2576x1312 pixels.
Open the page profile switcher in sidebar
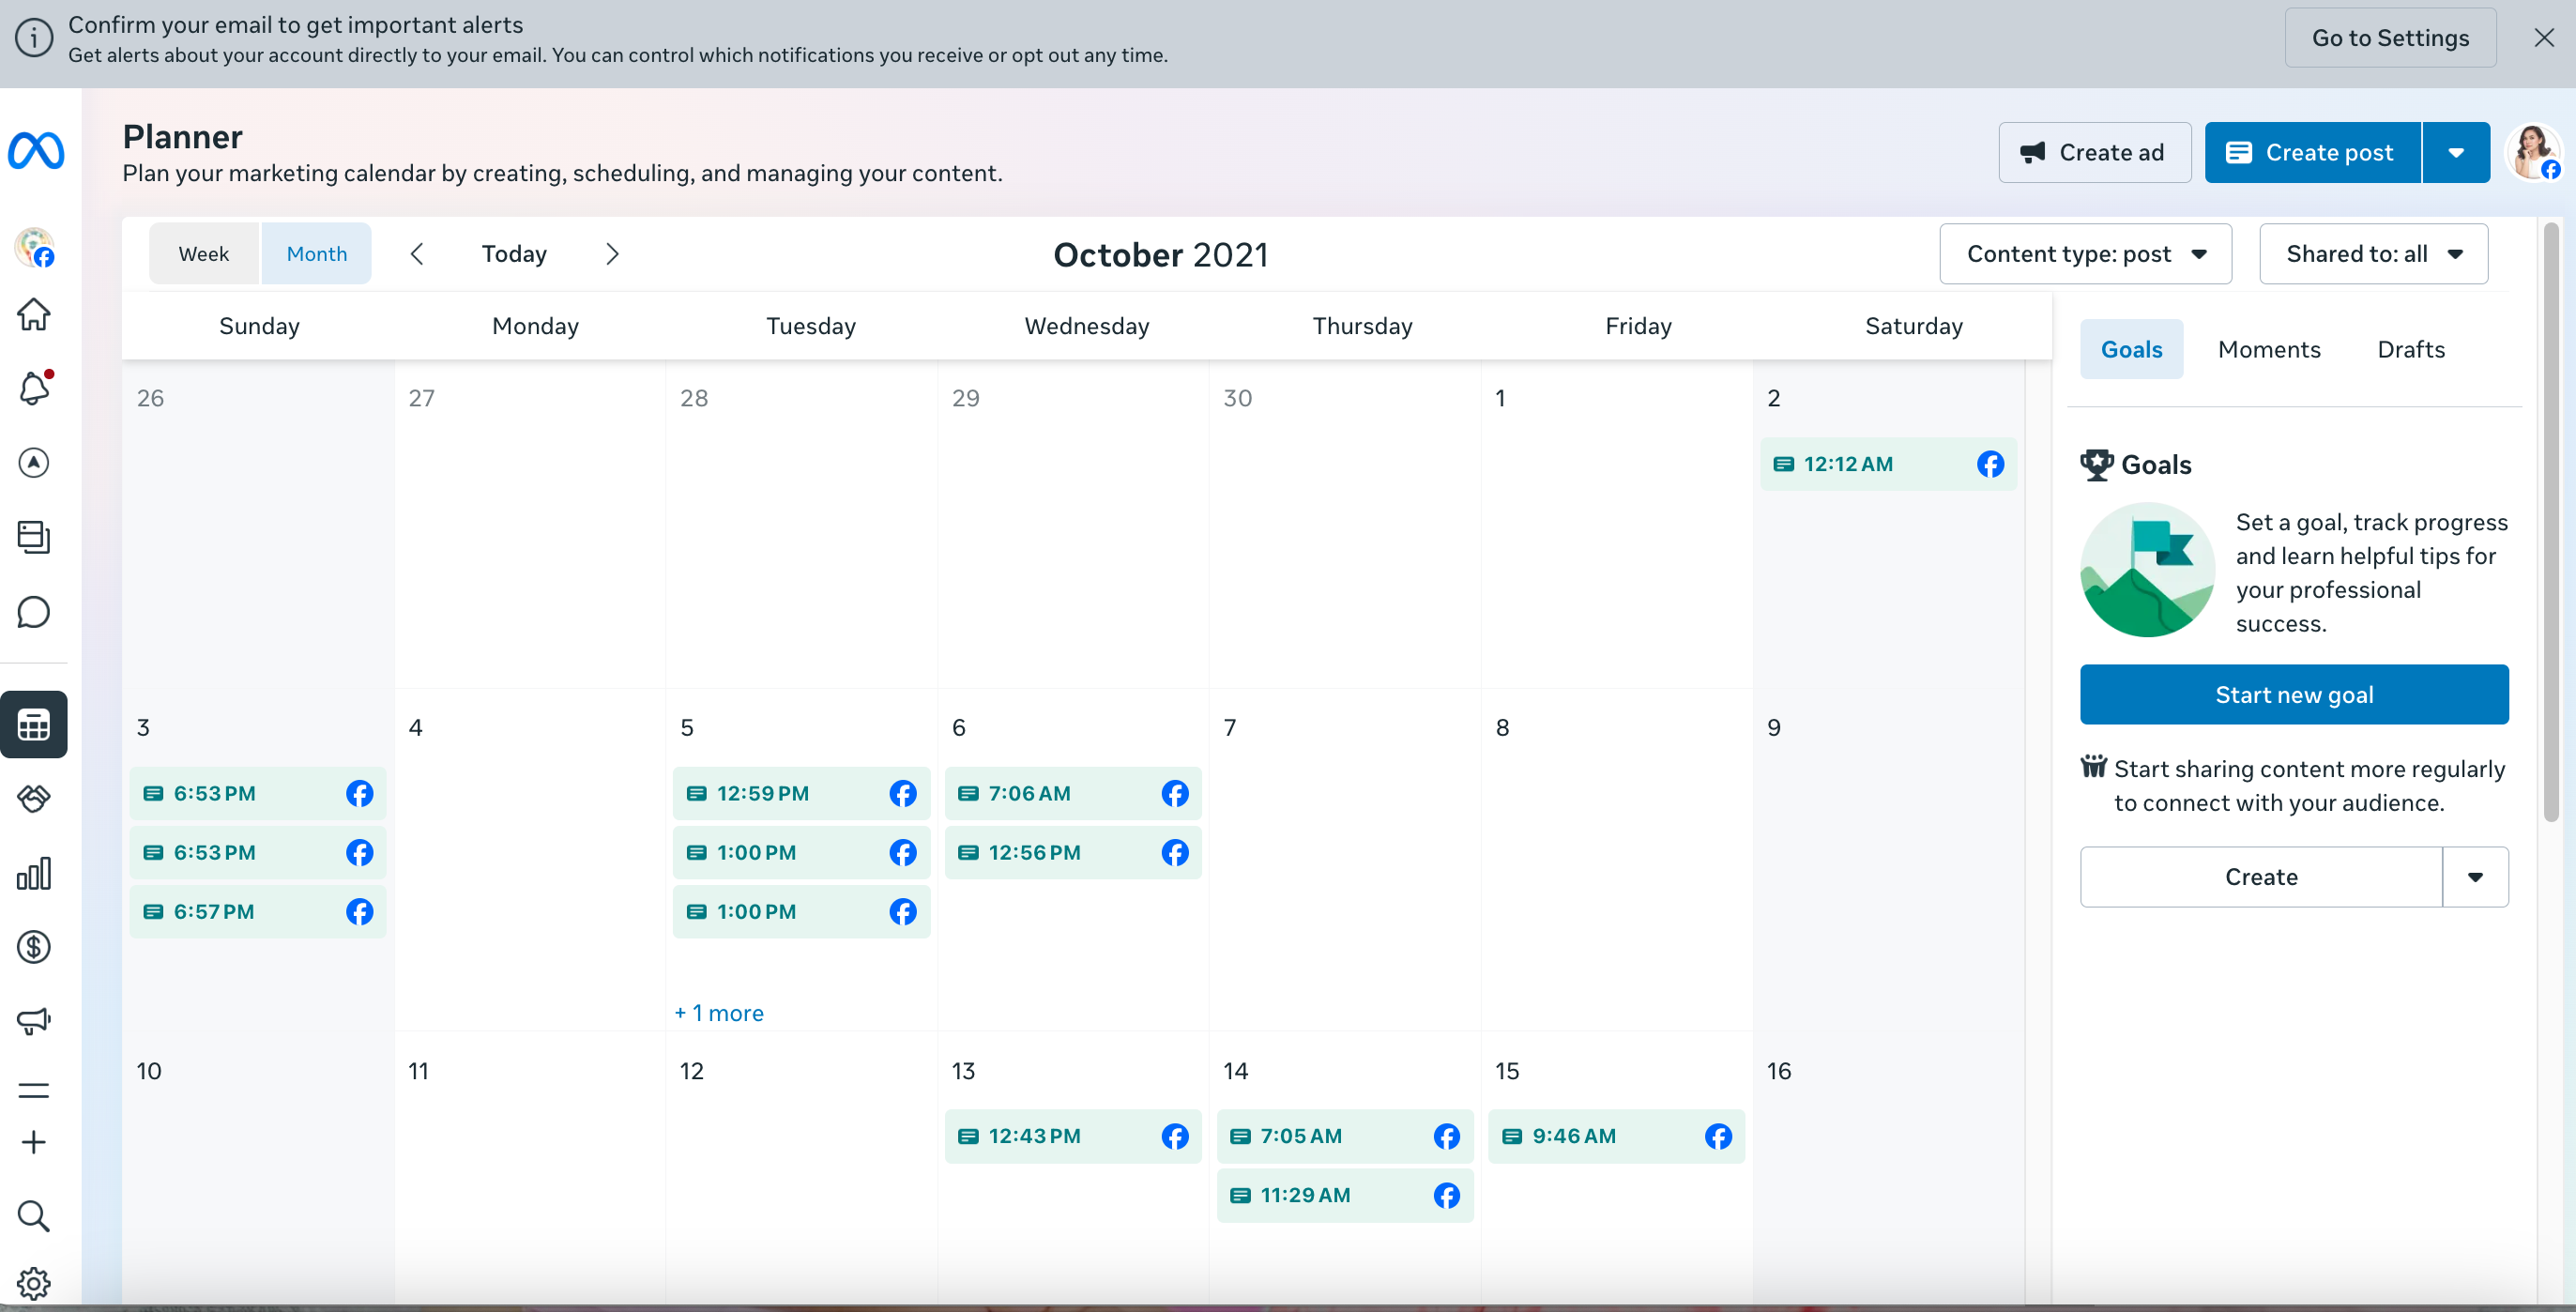[34, 247]
